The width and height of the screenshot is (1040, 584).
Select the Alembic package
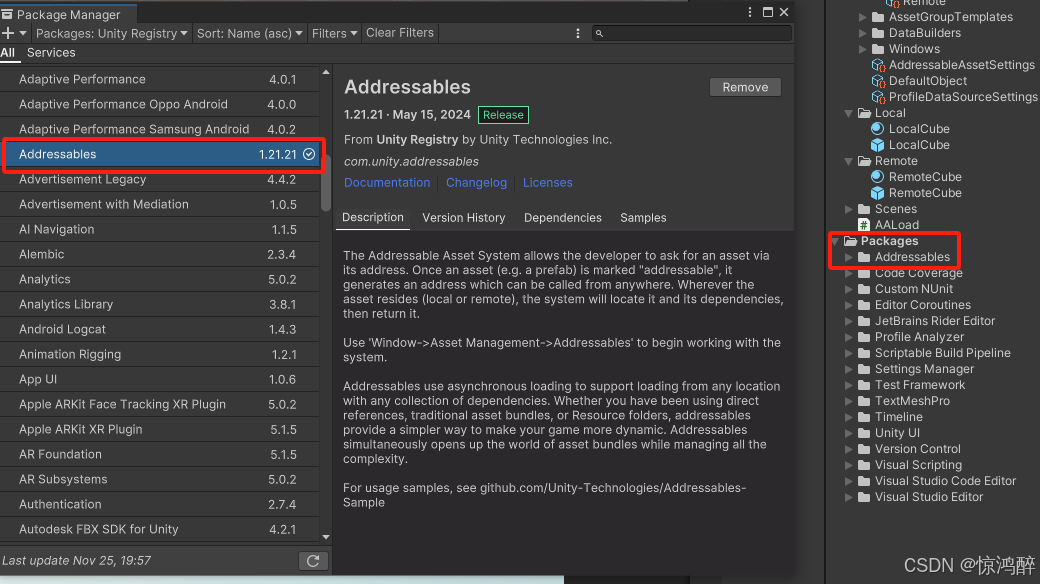coord(159,254)
